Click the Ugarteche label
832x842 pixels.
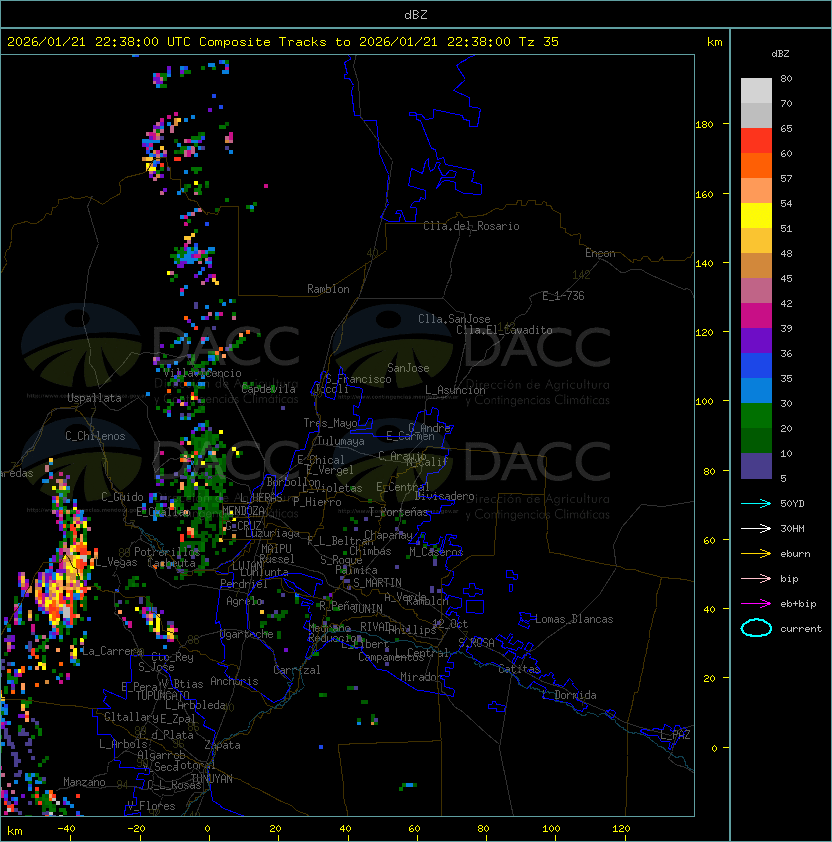(247, 634)
